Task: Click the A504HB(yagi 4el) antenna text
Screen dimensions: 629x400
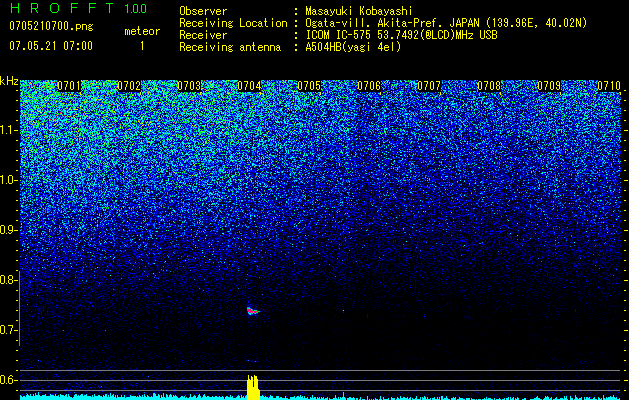Action: click(x=353, y=47)
